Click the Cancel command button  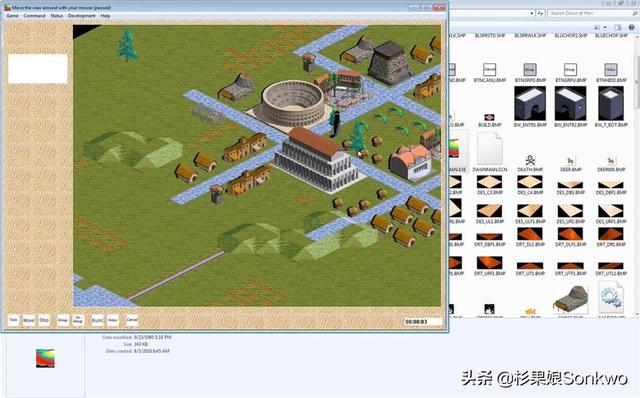point(132,320)
